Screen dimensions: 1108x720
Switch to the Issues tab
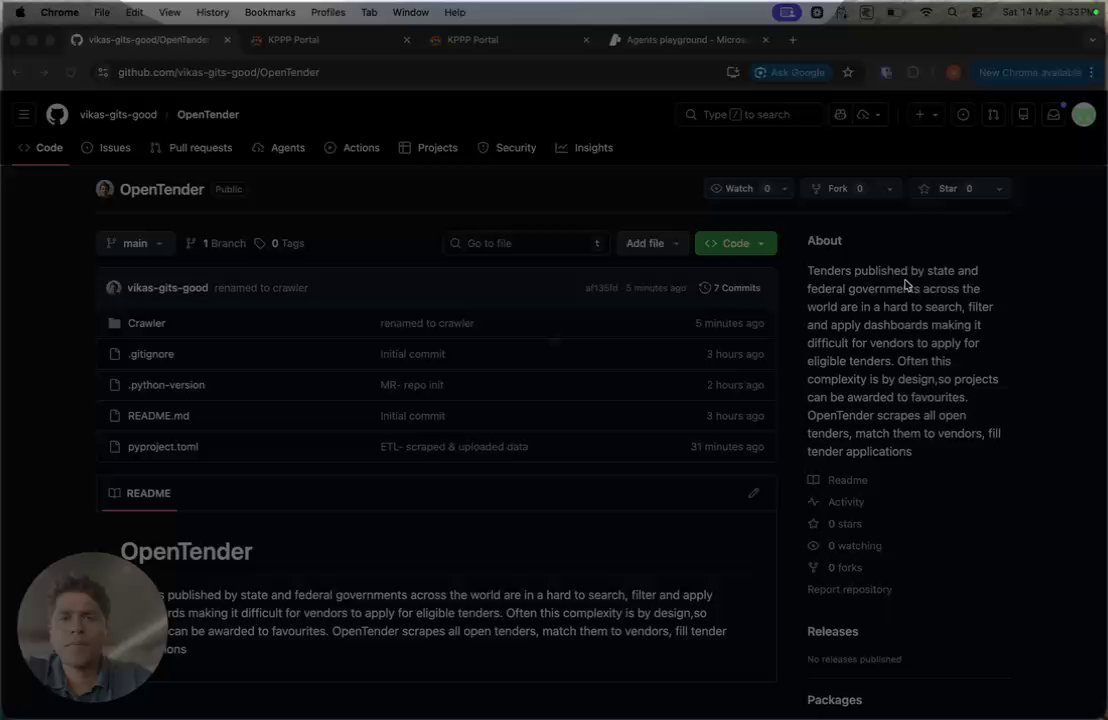pyautogui.click(x=106, y=148)
